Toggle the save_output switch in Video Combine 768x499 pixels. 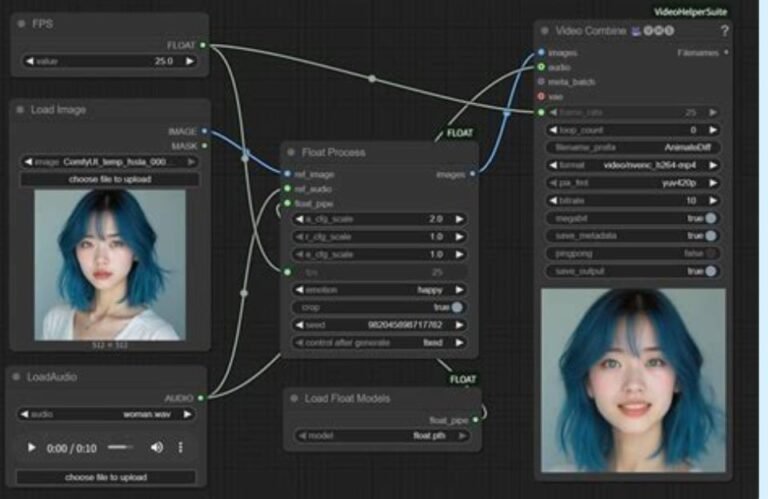711,271
